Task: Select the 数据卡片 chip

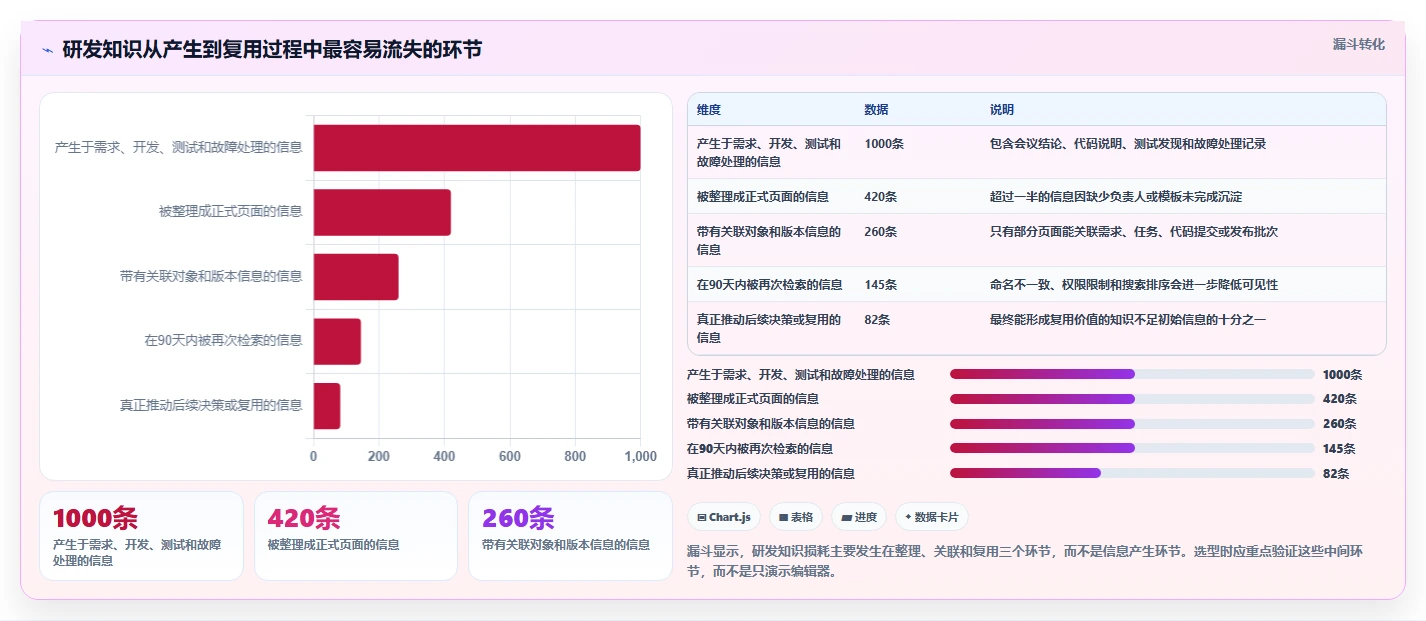Action: coord(932,517)
